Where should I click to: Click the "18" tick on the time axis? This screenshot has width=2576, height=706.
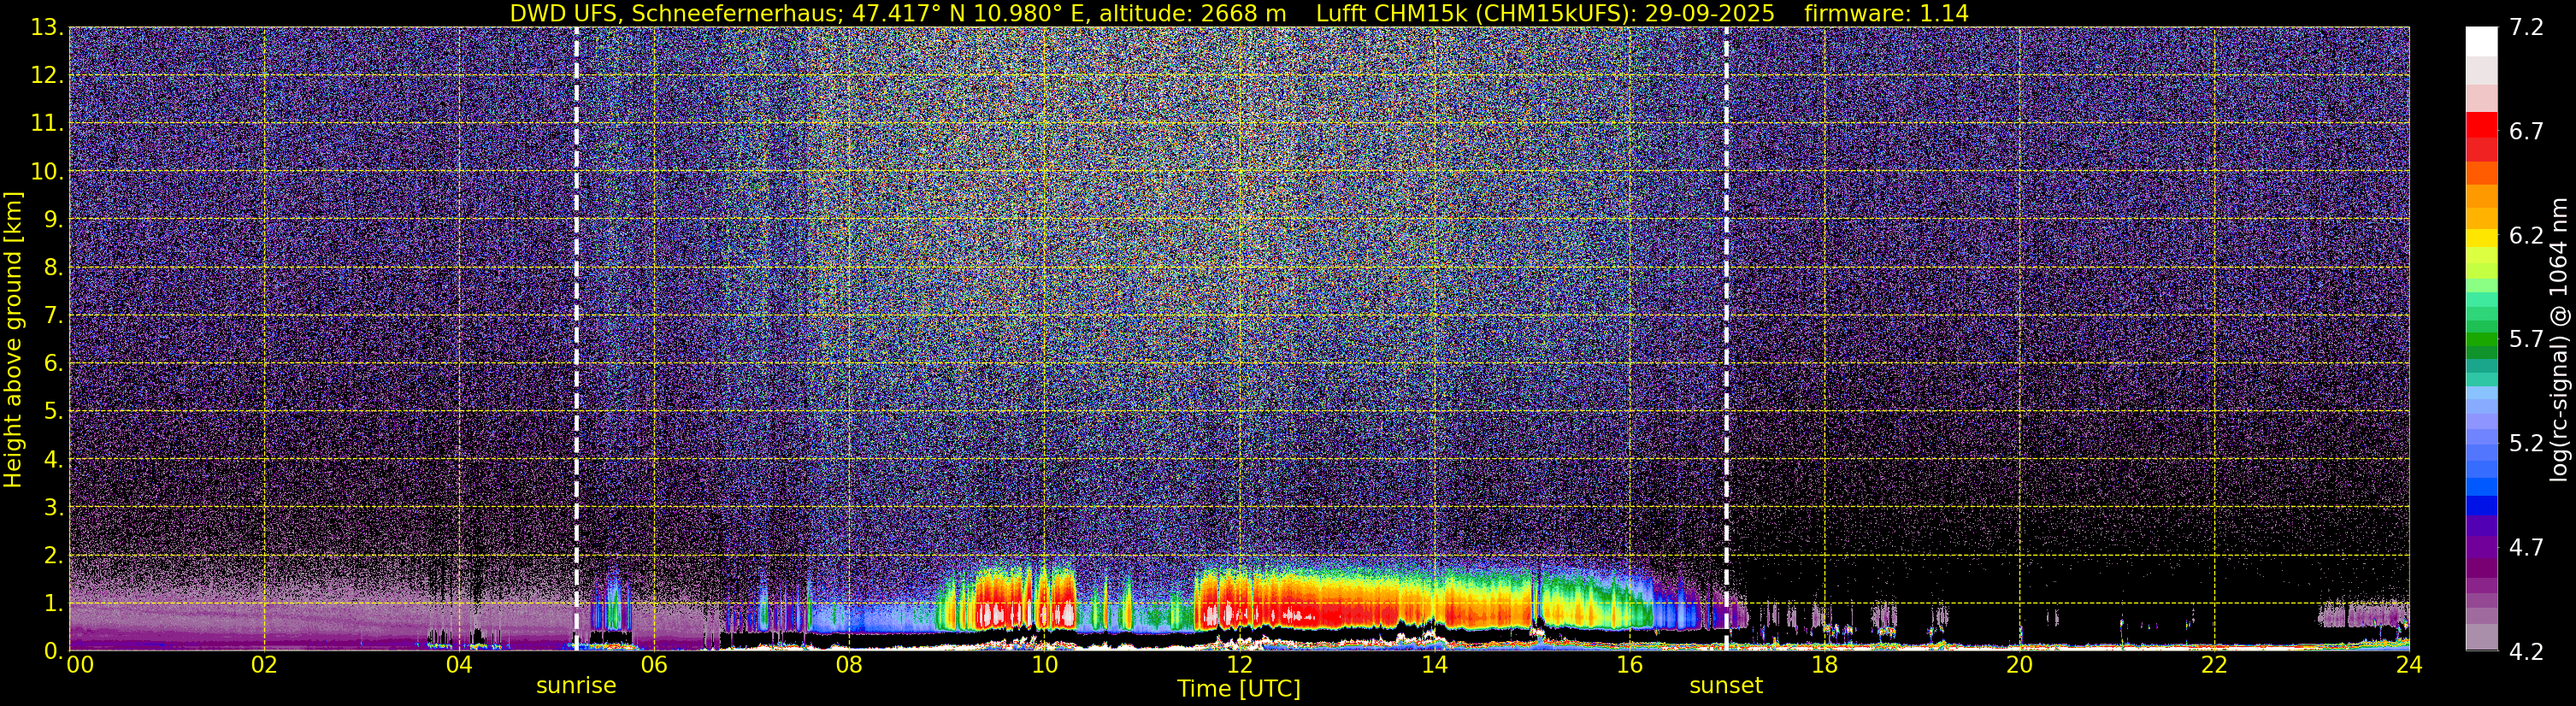1824,666
